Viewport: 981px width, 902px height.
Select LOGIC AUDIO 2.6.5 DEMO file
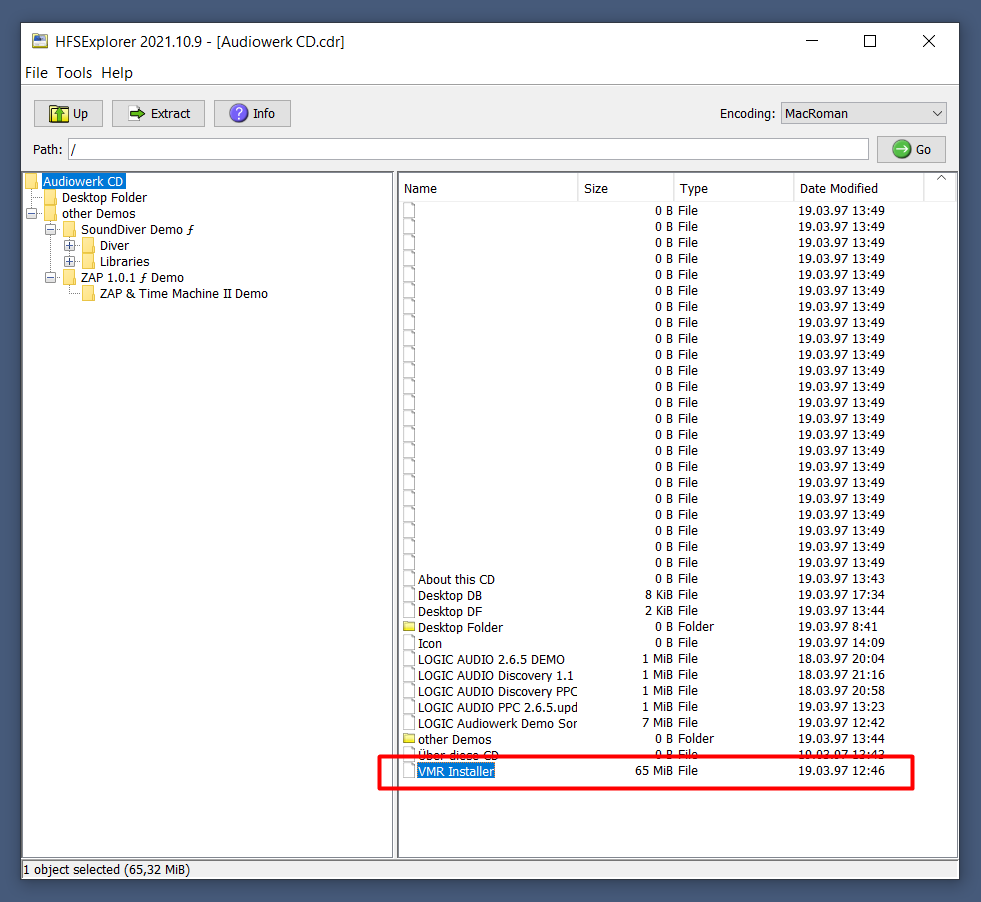click(491, 659)
